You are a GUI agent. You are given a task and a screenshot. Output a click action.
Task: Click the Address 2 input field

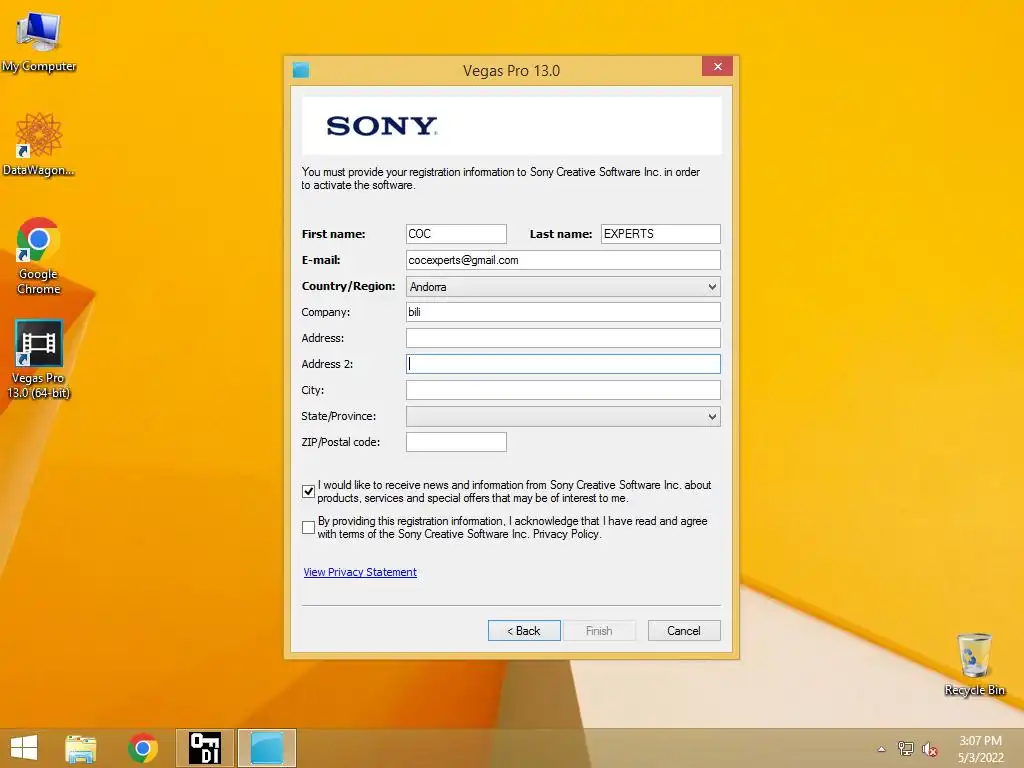coord(563,364)
